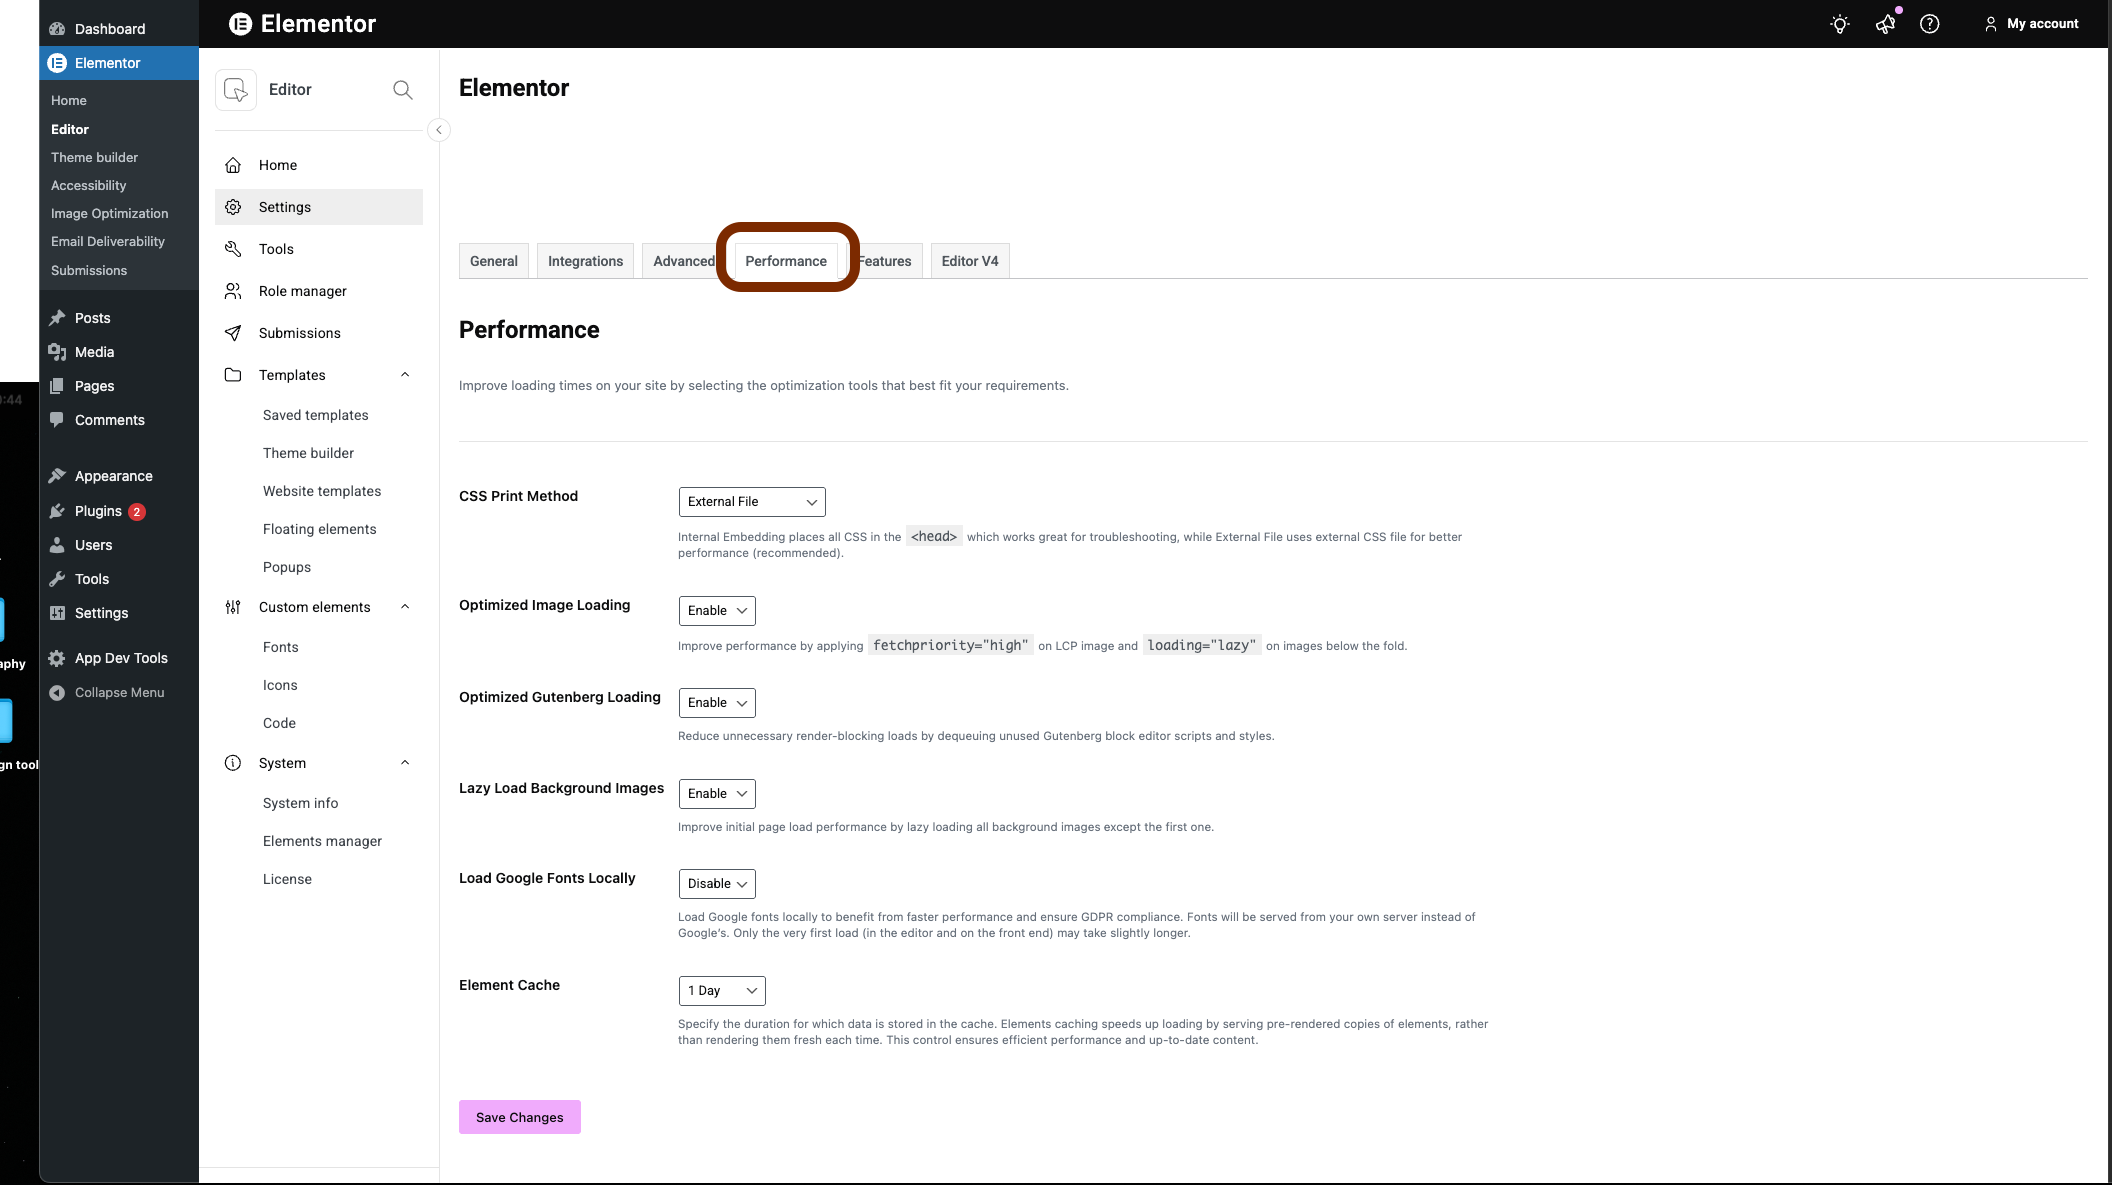Switch to the Editor V4 tab
The height and width of the screenshot is (1185, 2112).
[969, 261]
